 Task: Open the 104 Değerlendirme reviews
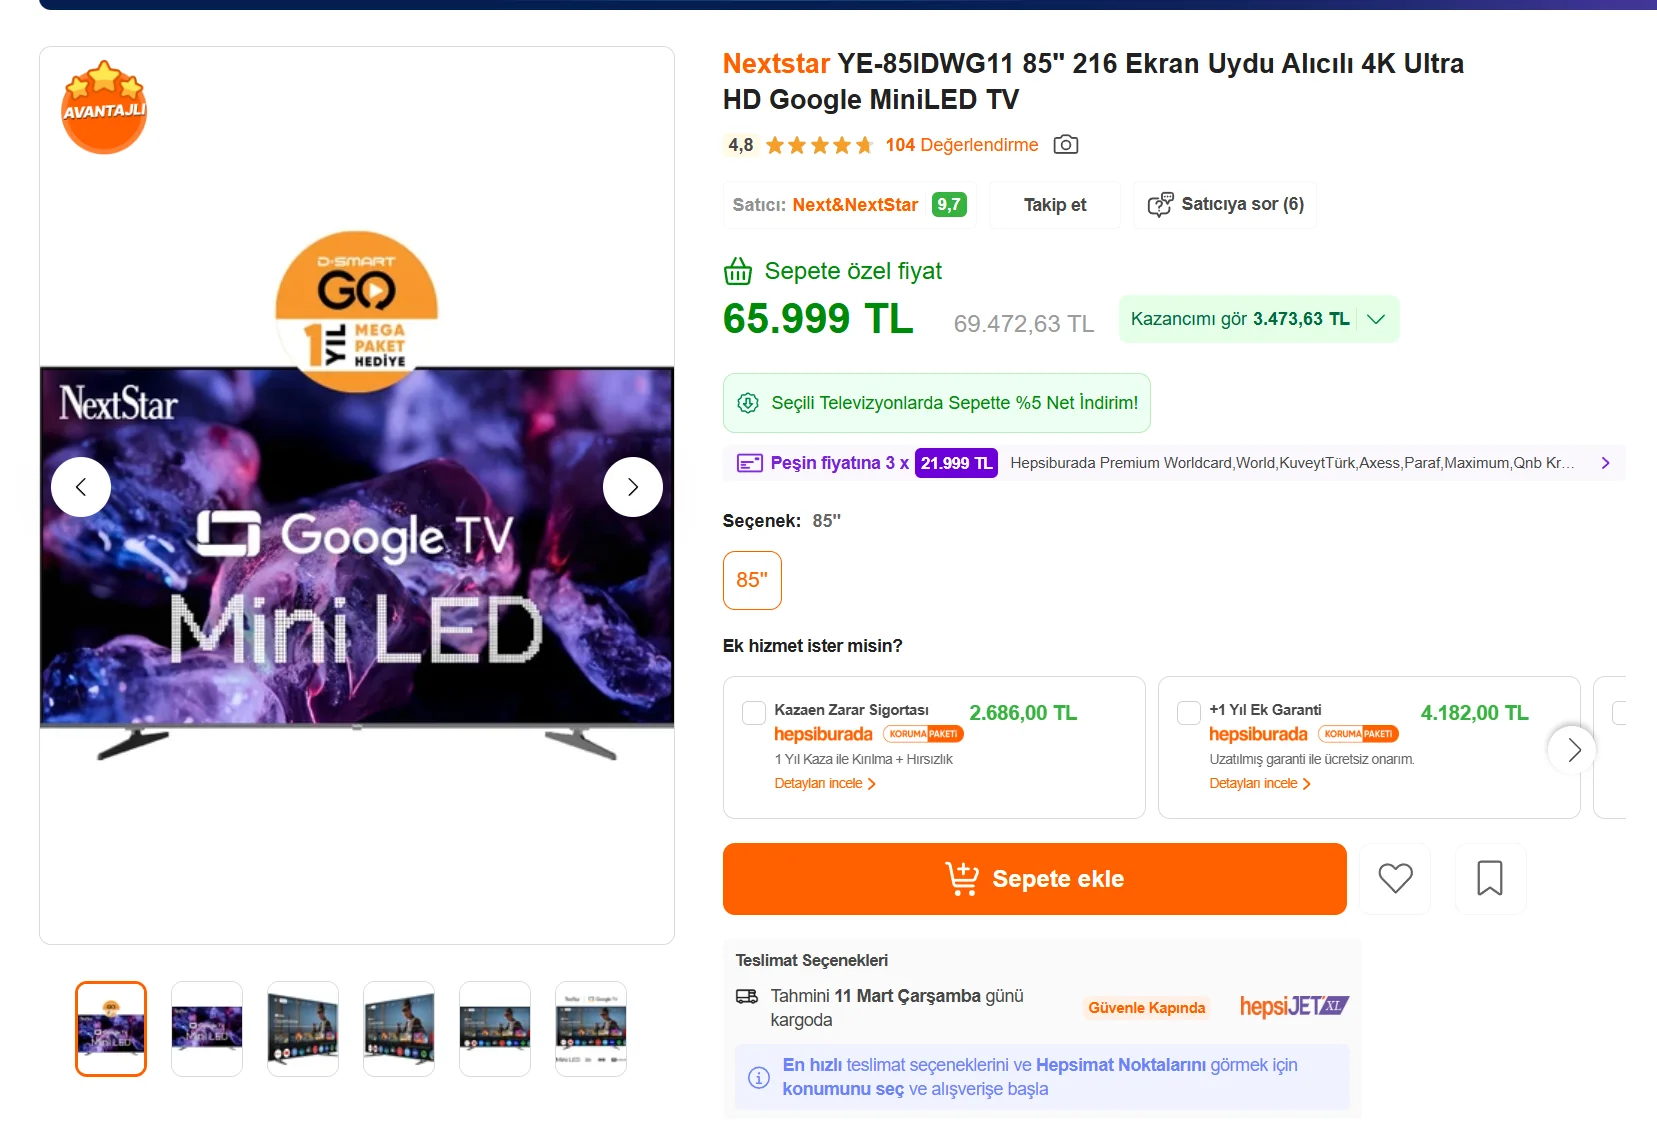(x=961, y=145)
